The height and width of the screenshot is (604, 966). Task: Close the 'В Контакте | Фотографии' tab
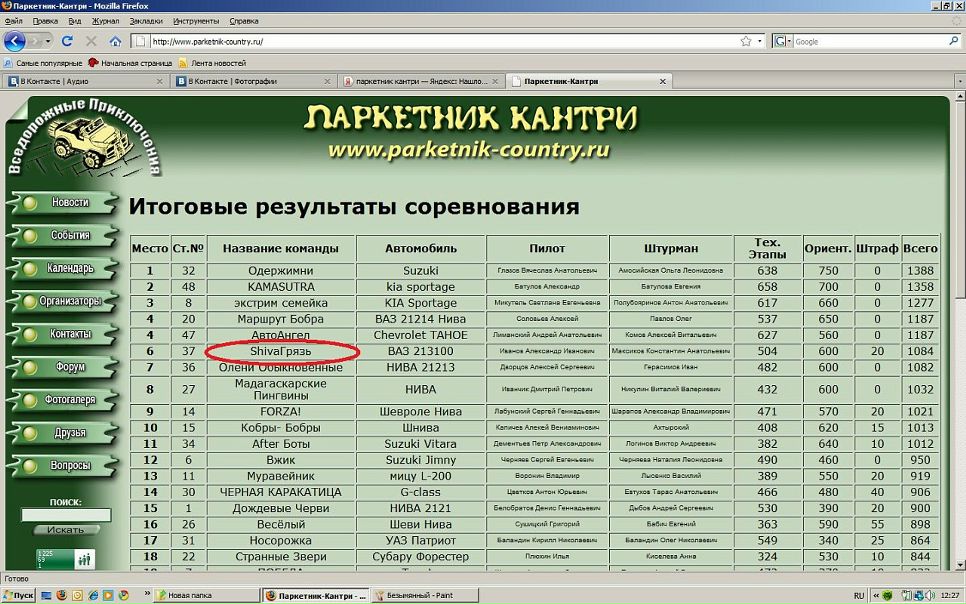pyautogui.click(x=327, y=81)
